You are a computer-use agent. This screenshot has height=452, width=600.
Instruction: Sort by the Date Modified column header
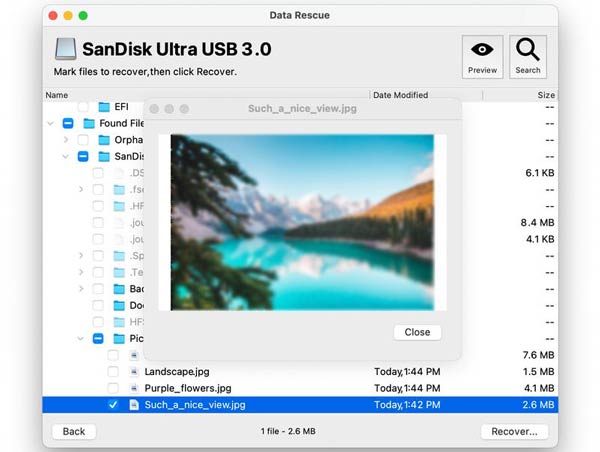pyautogui.click(x=401, y=95)
